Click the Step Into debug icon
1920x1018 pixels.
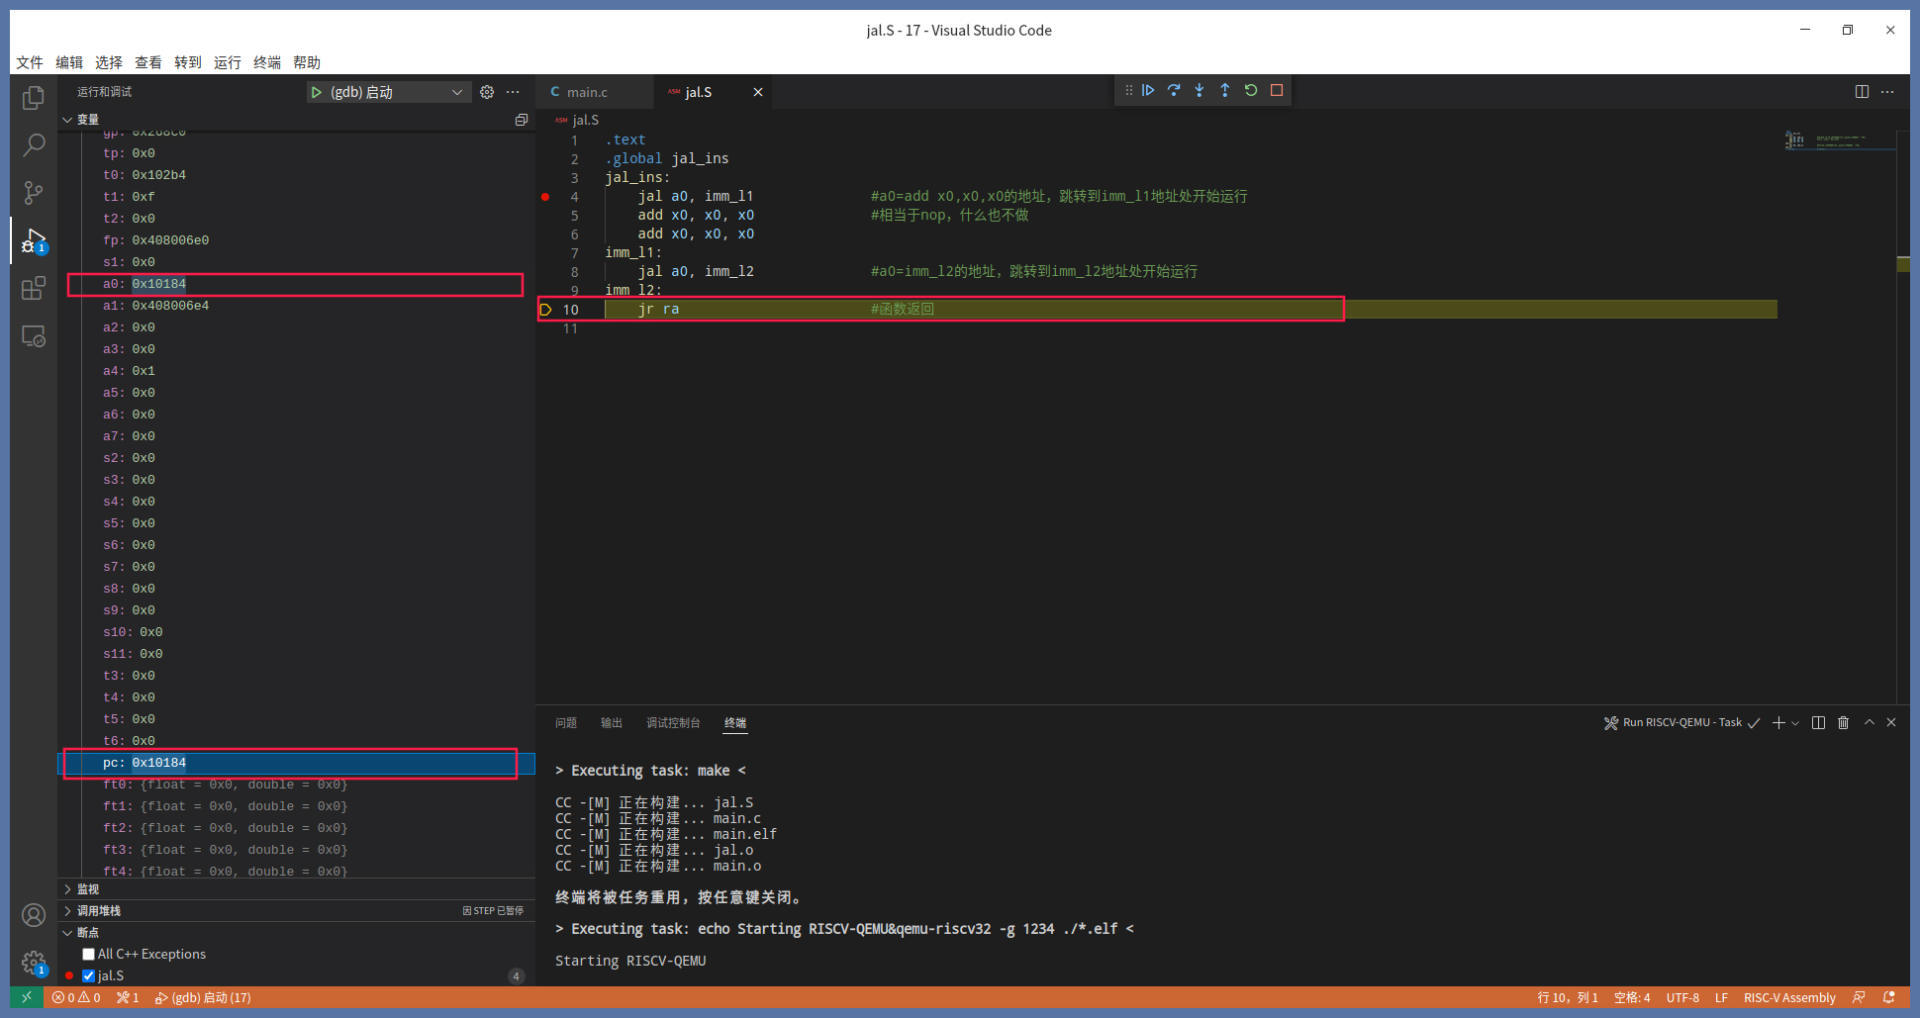pyautogui.click(x=1199, y=90)
